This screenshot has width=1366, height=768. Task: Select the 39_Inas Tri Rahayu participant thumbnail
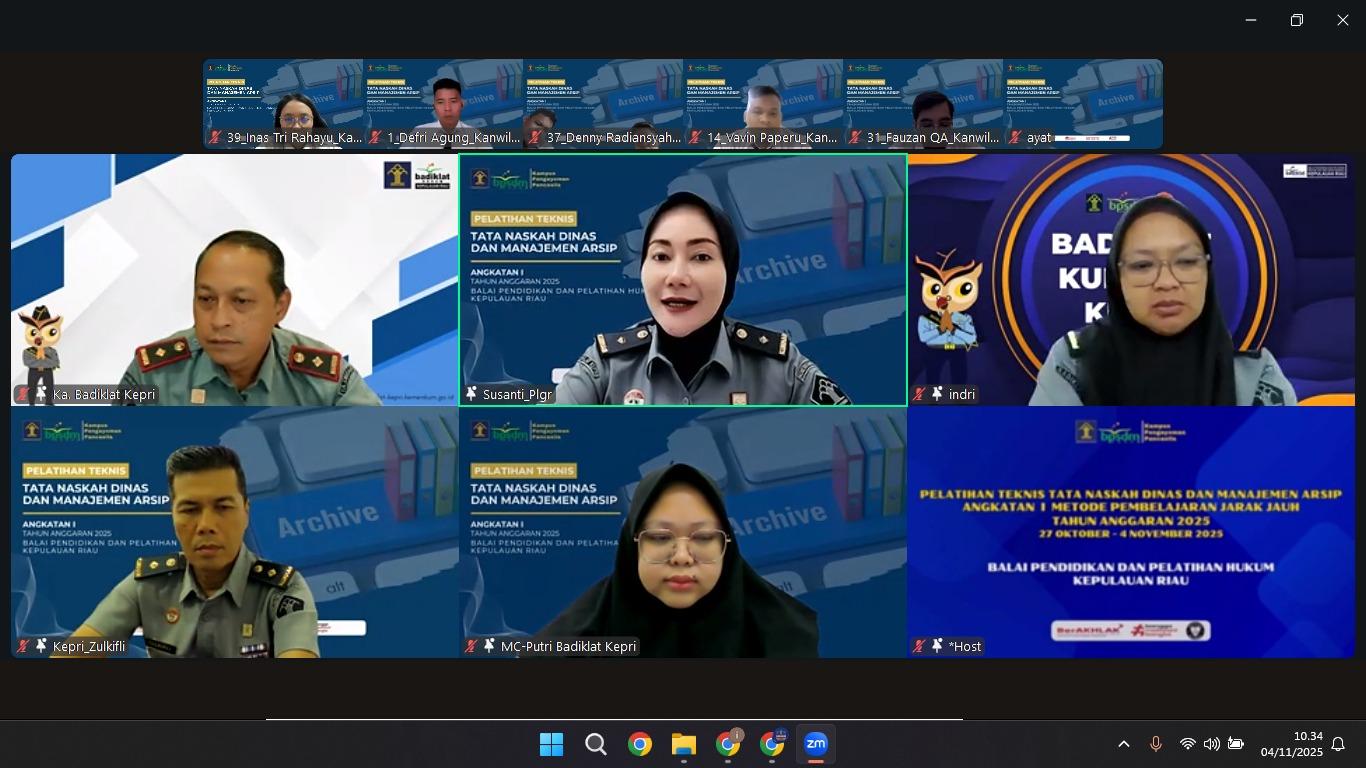pos(283,104)
